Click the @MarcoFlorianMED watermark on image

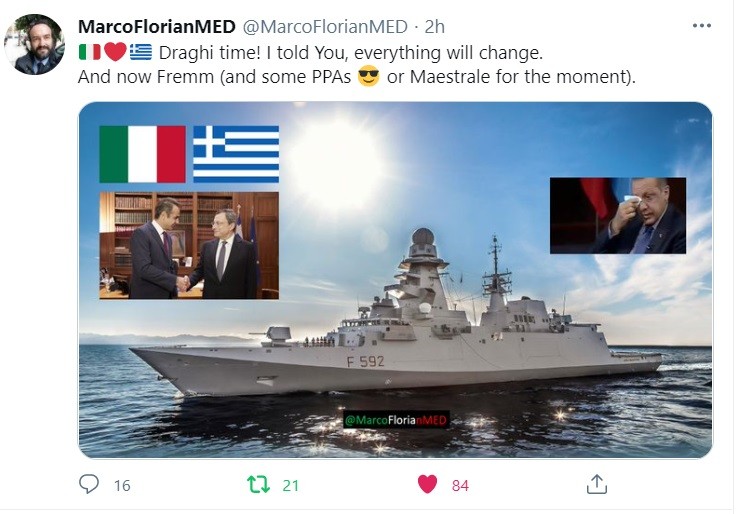[x=396, y=420]
